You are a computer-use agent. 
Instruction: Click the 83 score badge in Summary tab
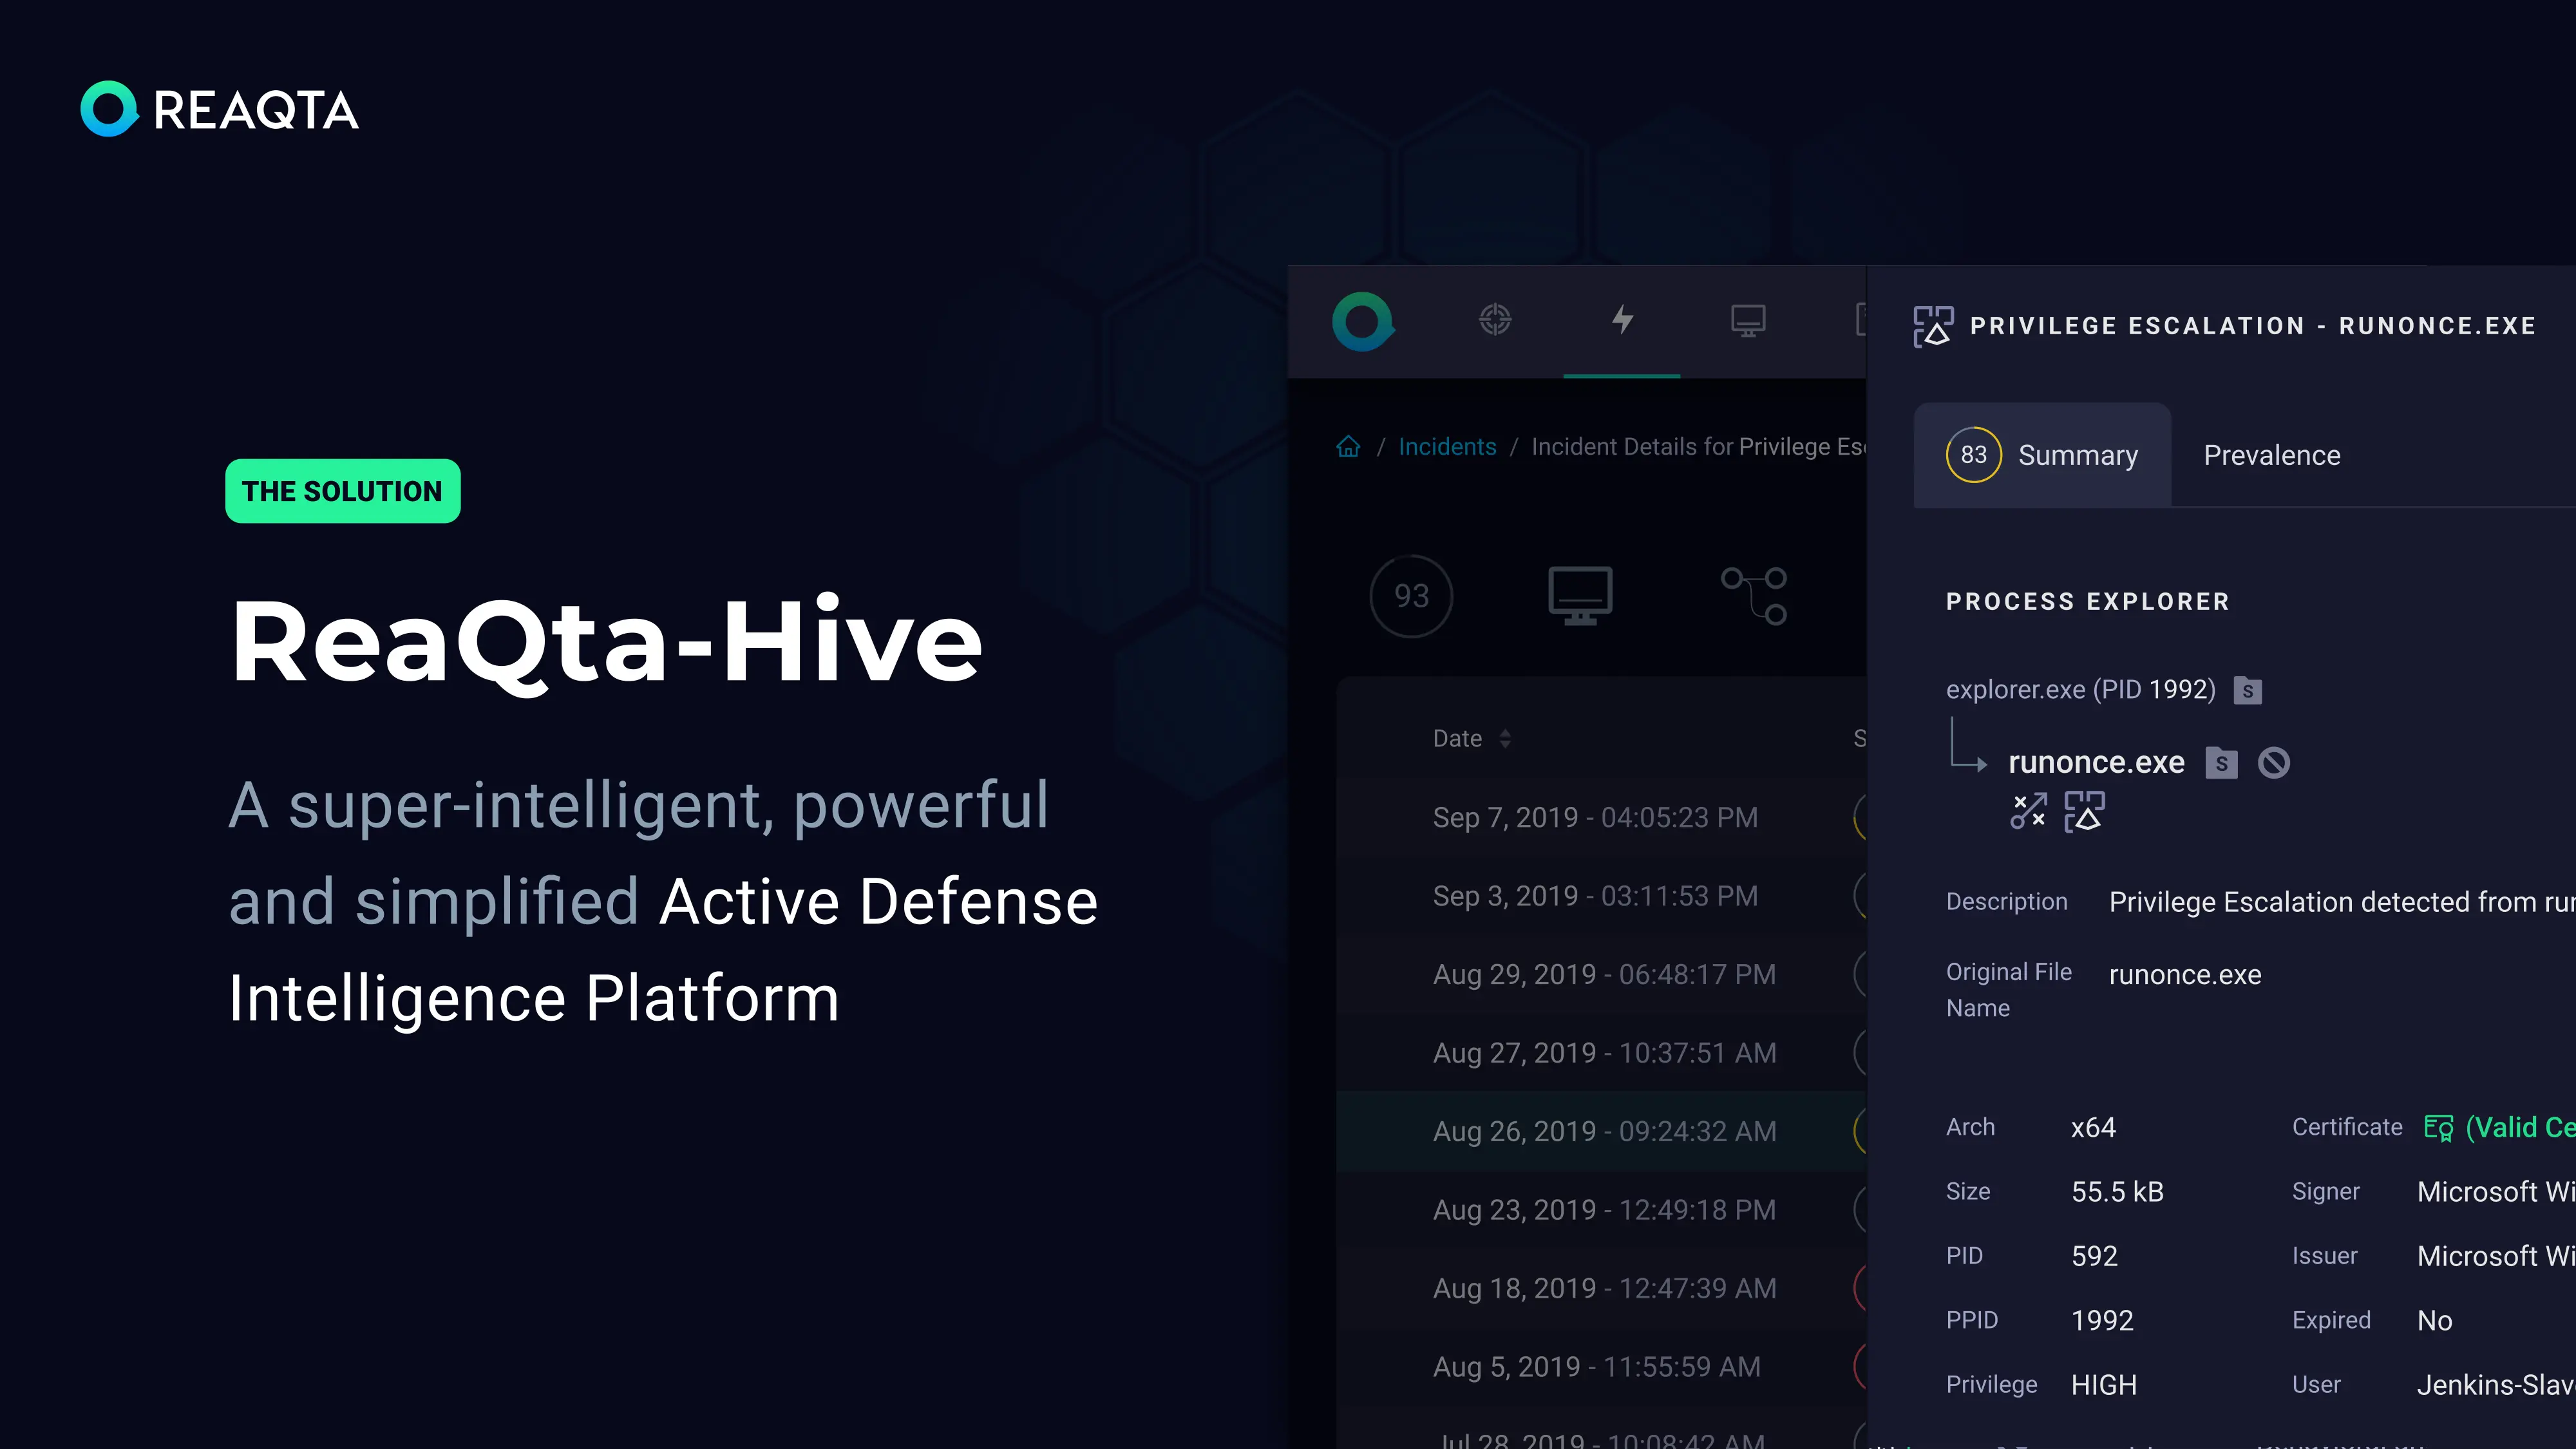tap(1973, 455)
